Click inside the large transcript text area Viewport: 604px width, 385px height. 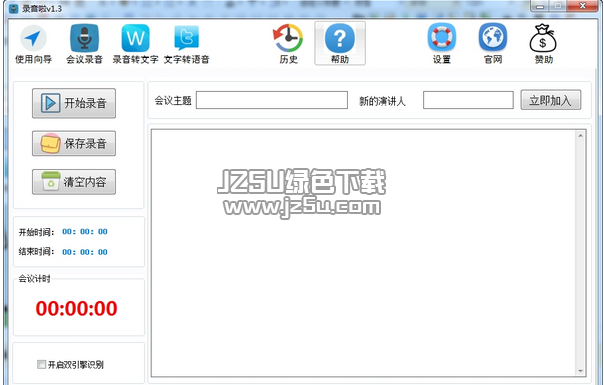[363, 253]
